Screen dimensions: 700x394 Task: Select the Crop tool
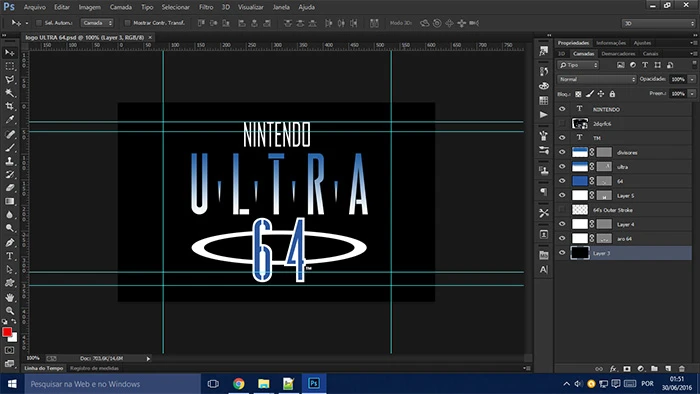(x=9, y=106)
